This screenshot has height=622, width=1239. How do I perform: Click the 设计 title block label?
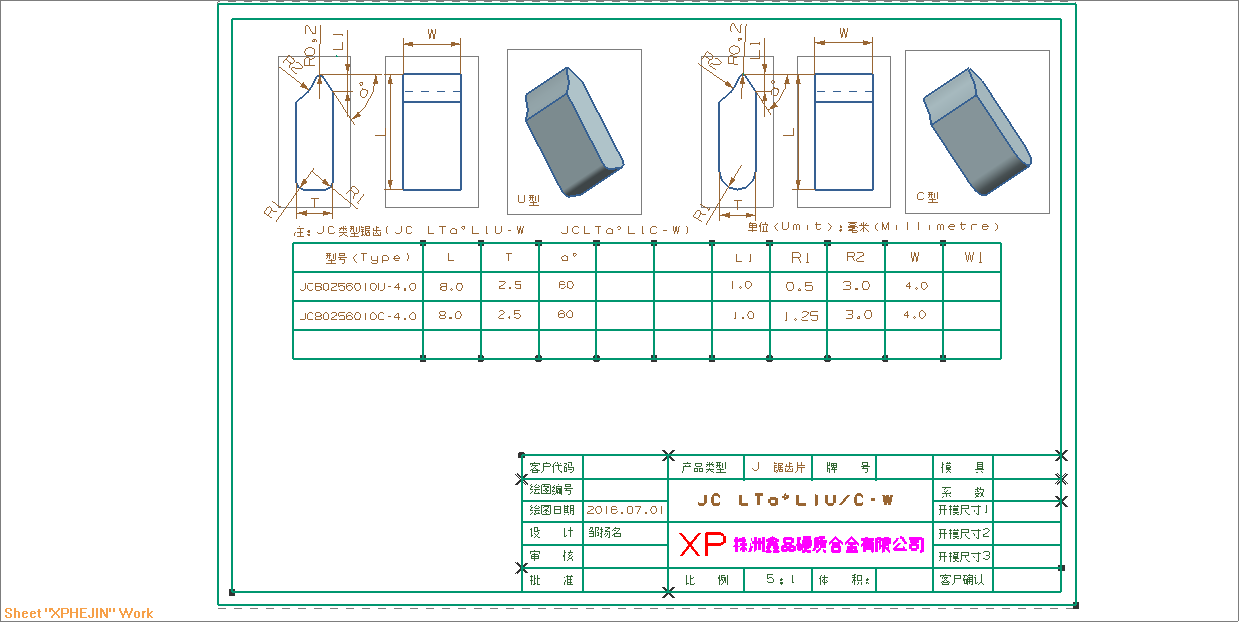[552, 533]
